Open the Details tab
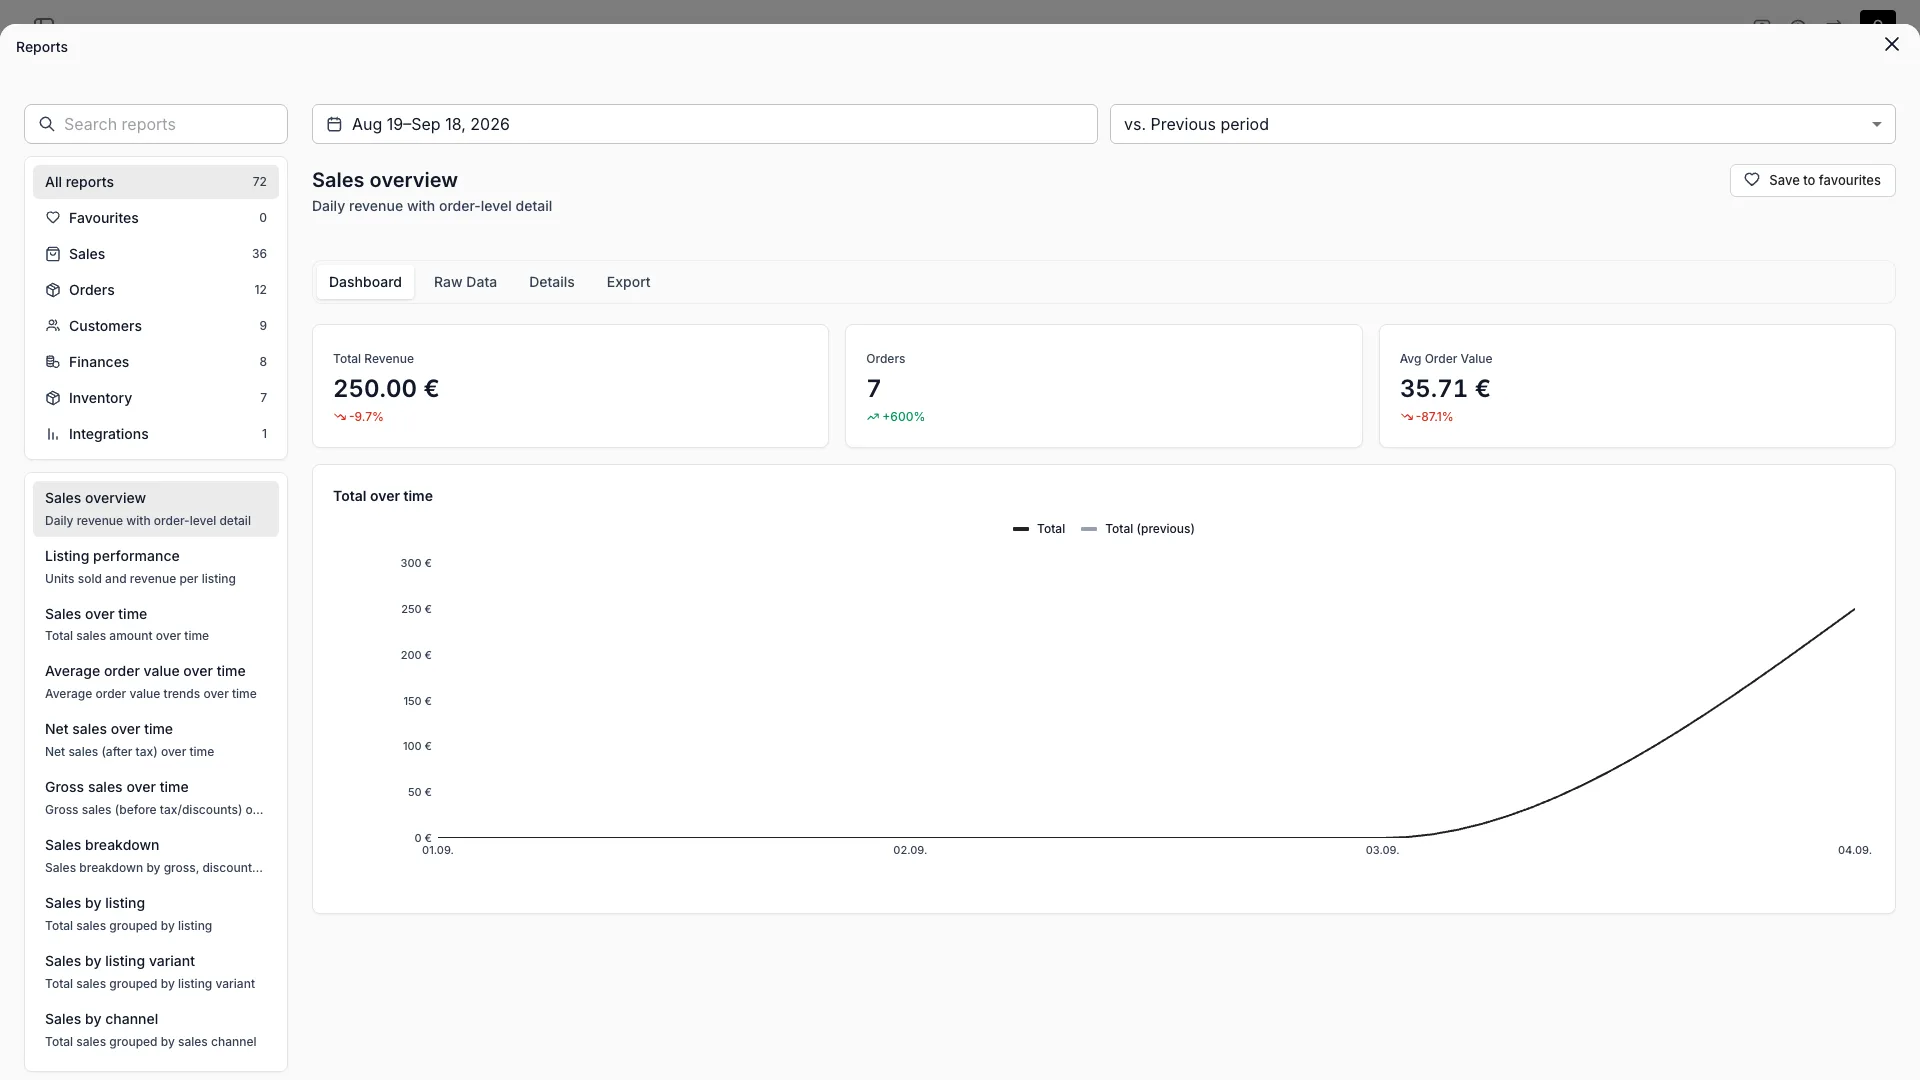 551,282
